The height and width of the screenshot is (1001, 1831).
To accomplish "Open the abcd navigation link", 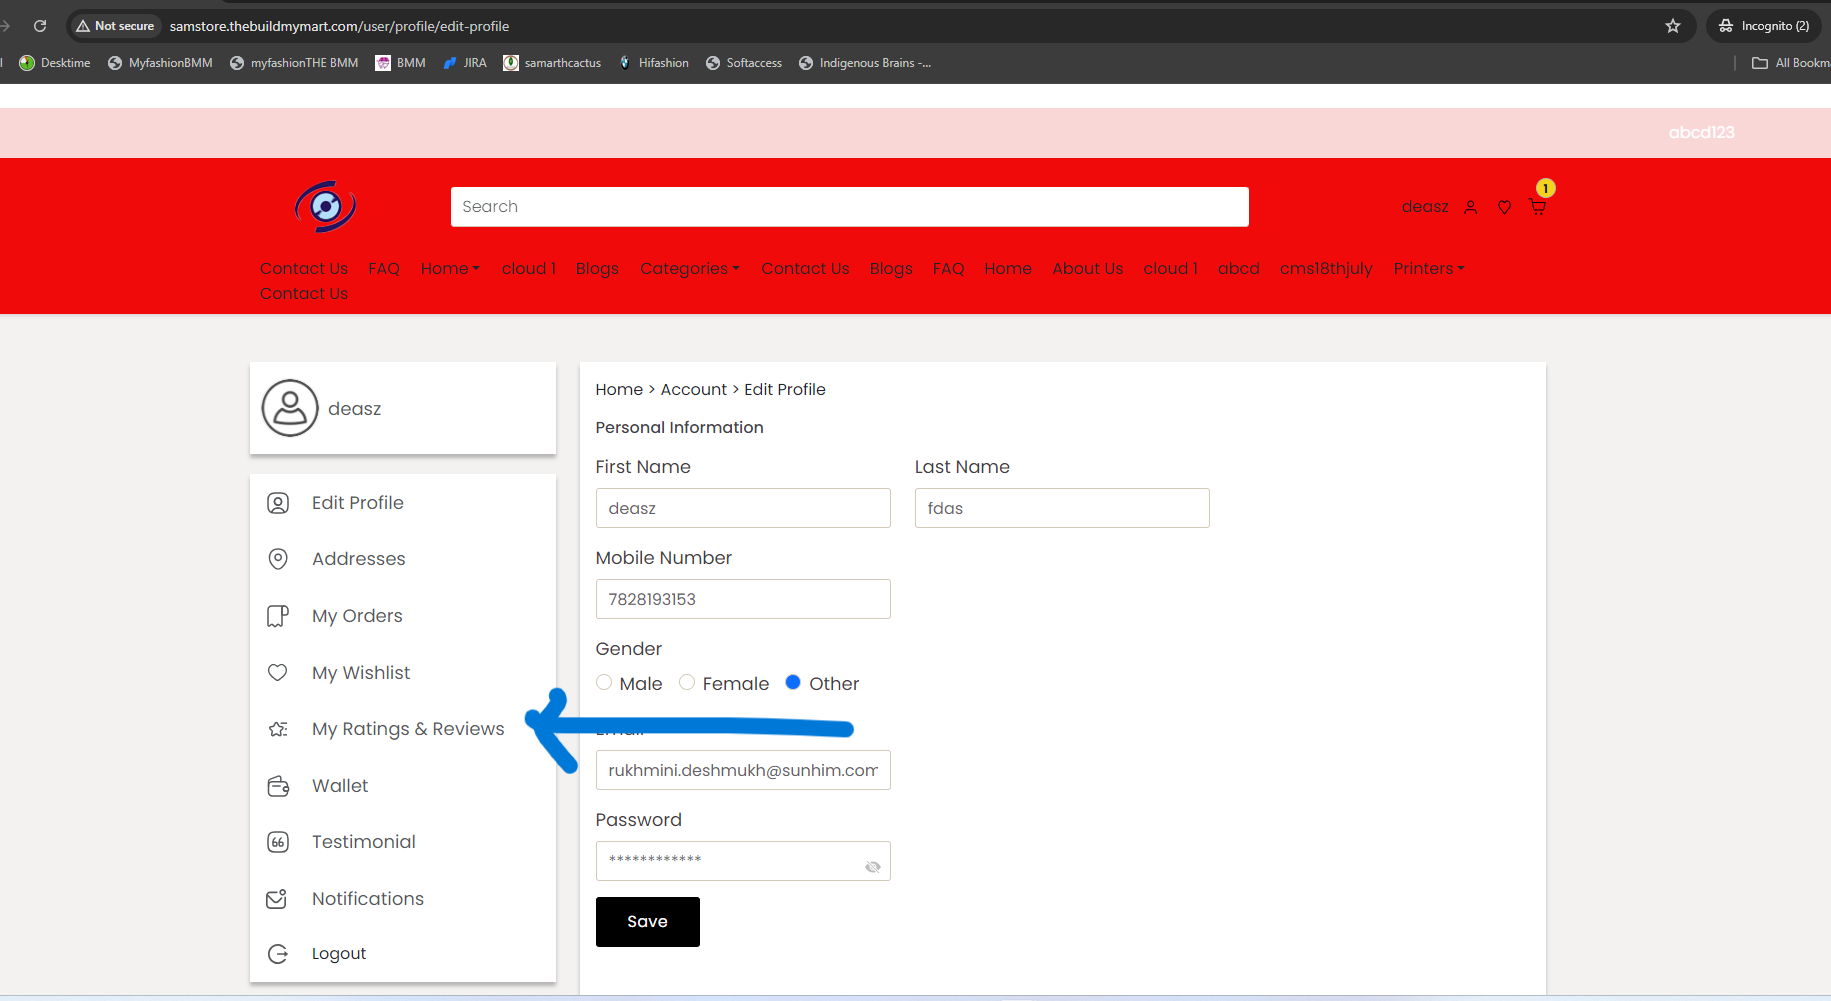I will pyautogui.click(x=1238, y=268).
